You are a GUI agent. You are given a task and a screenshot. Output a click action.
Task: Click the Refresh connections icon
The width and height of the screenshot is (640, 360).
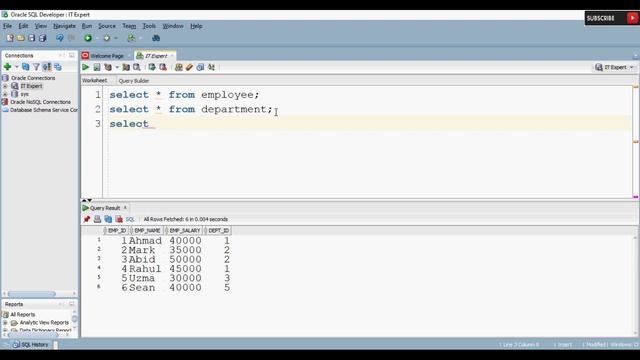[26, 67]
